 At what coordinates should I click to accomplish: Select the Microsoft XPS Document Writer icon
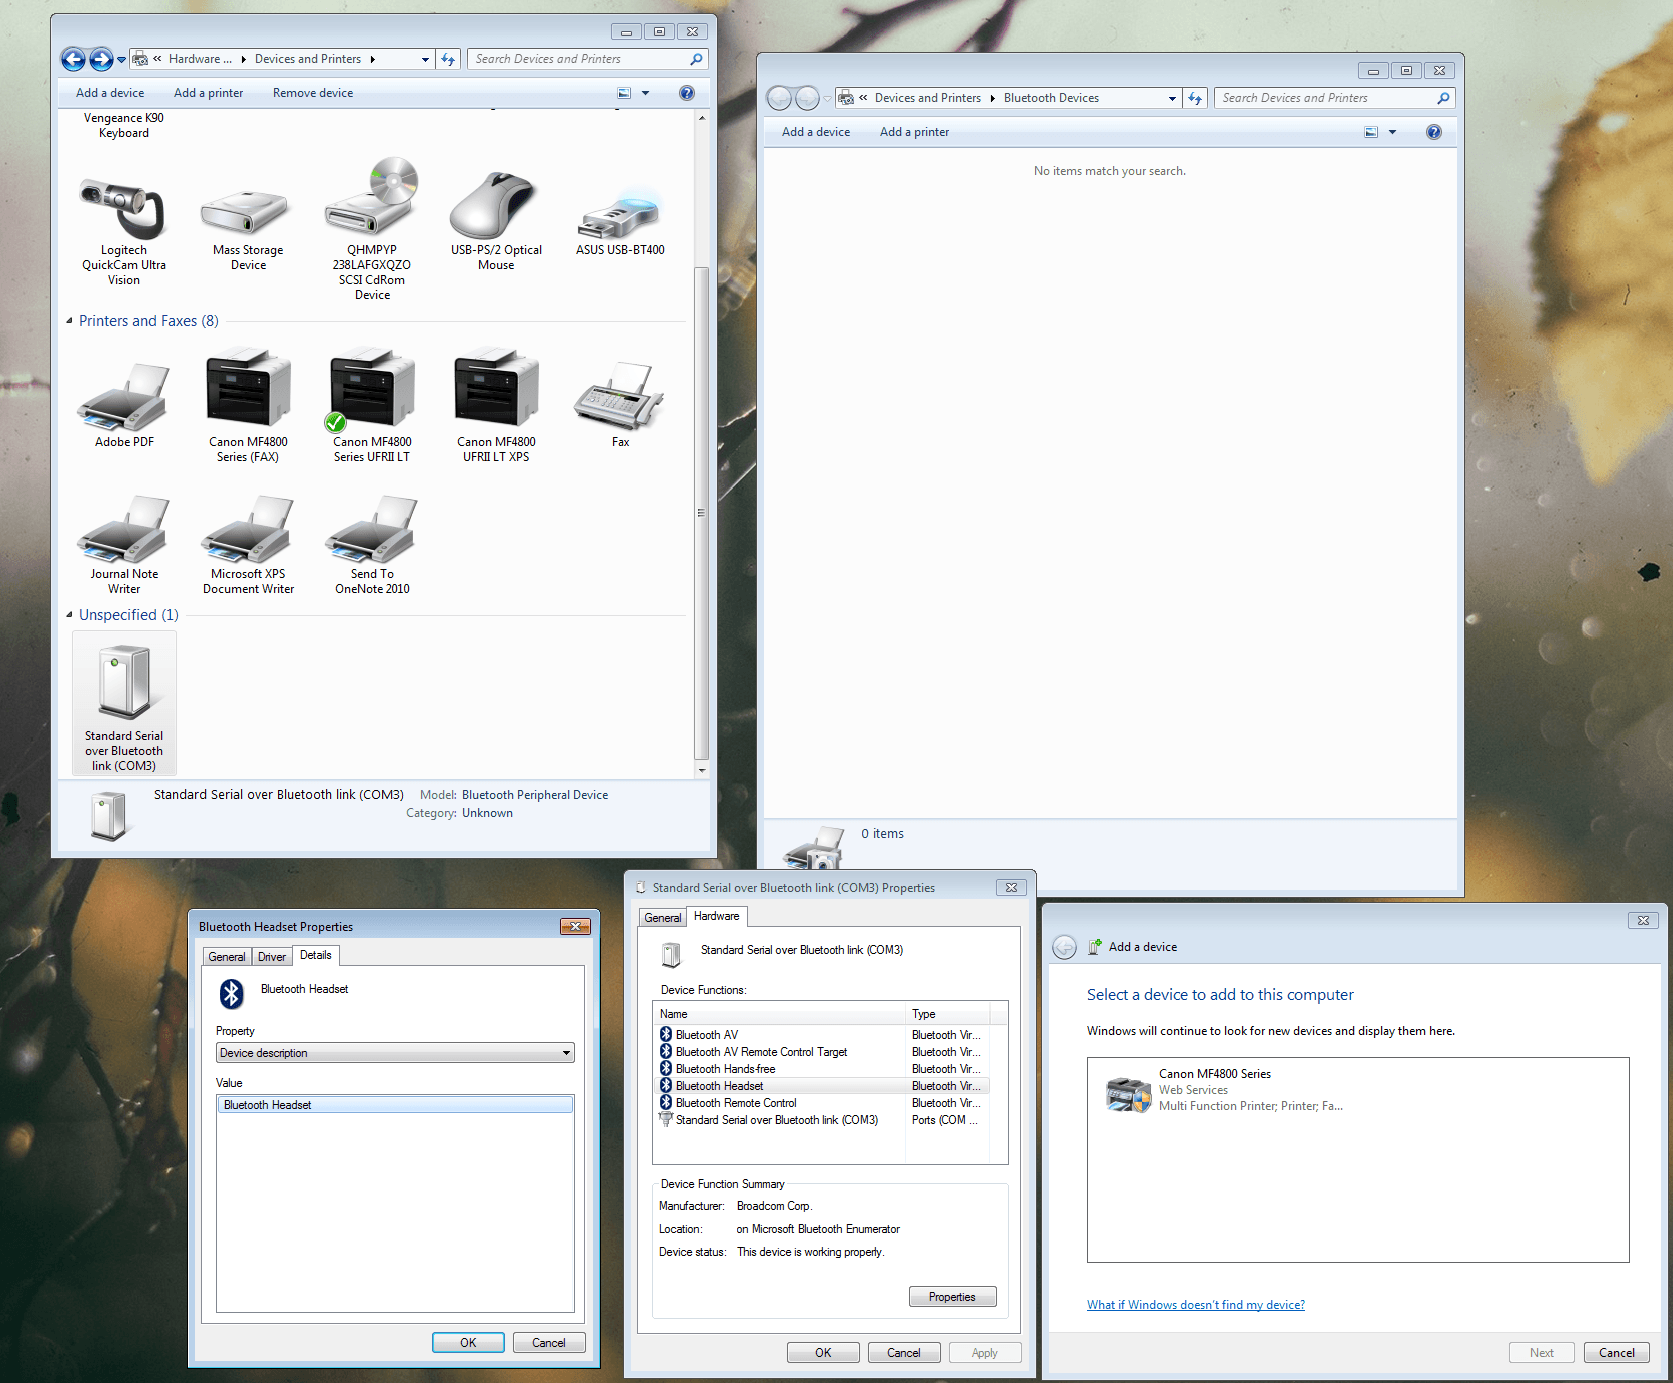coord(248,530)
